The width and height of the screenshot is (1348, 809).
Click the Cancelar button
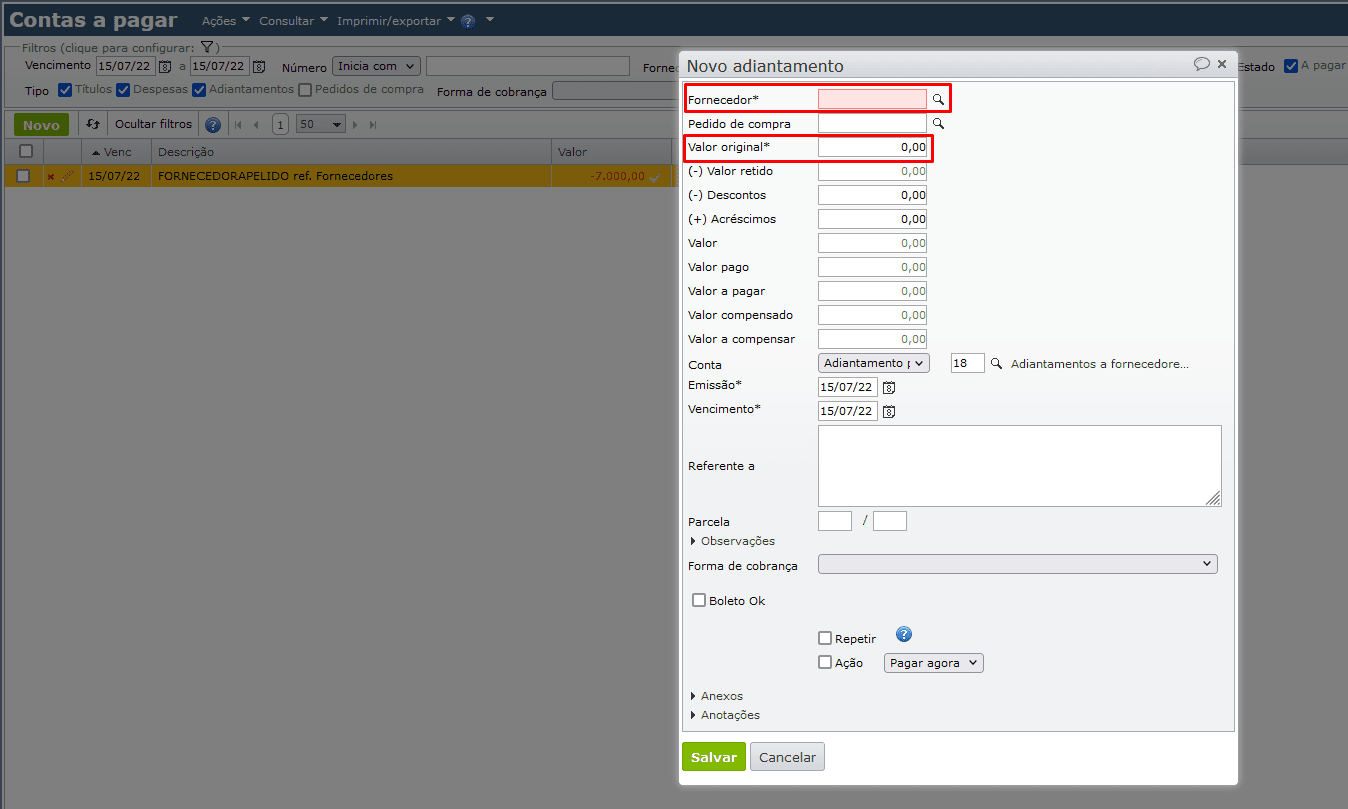click(787, 757)
